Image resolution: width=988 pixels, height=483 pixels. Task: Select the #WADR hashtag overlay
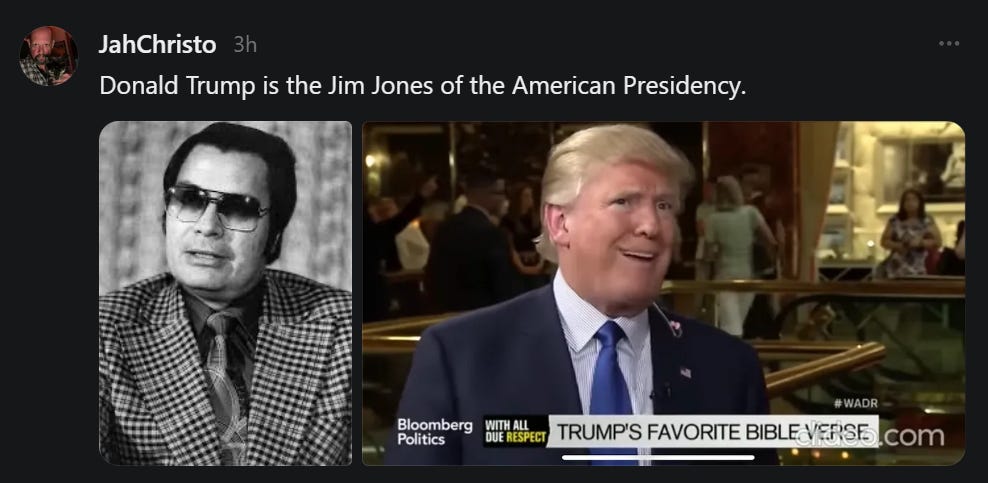tap(855, 404)
